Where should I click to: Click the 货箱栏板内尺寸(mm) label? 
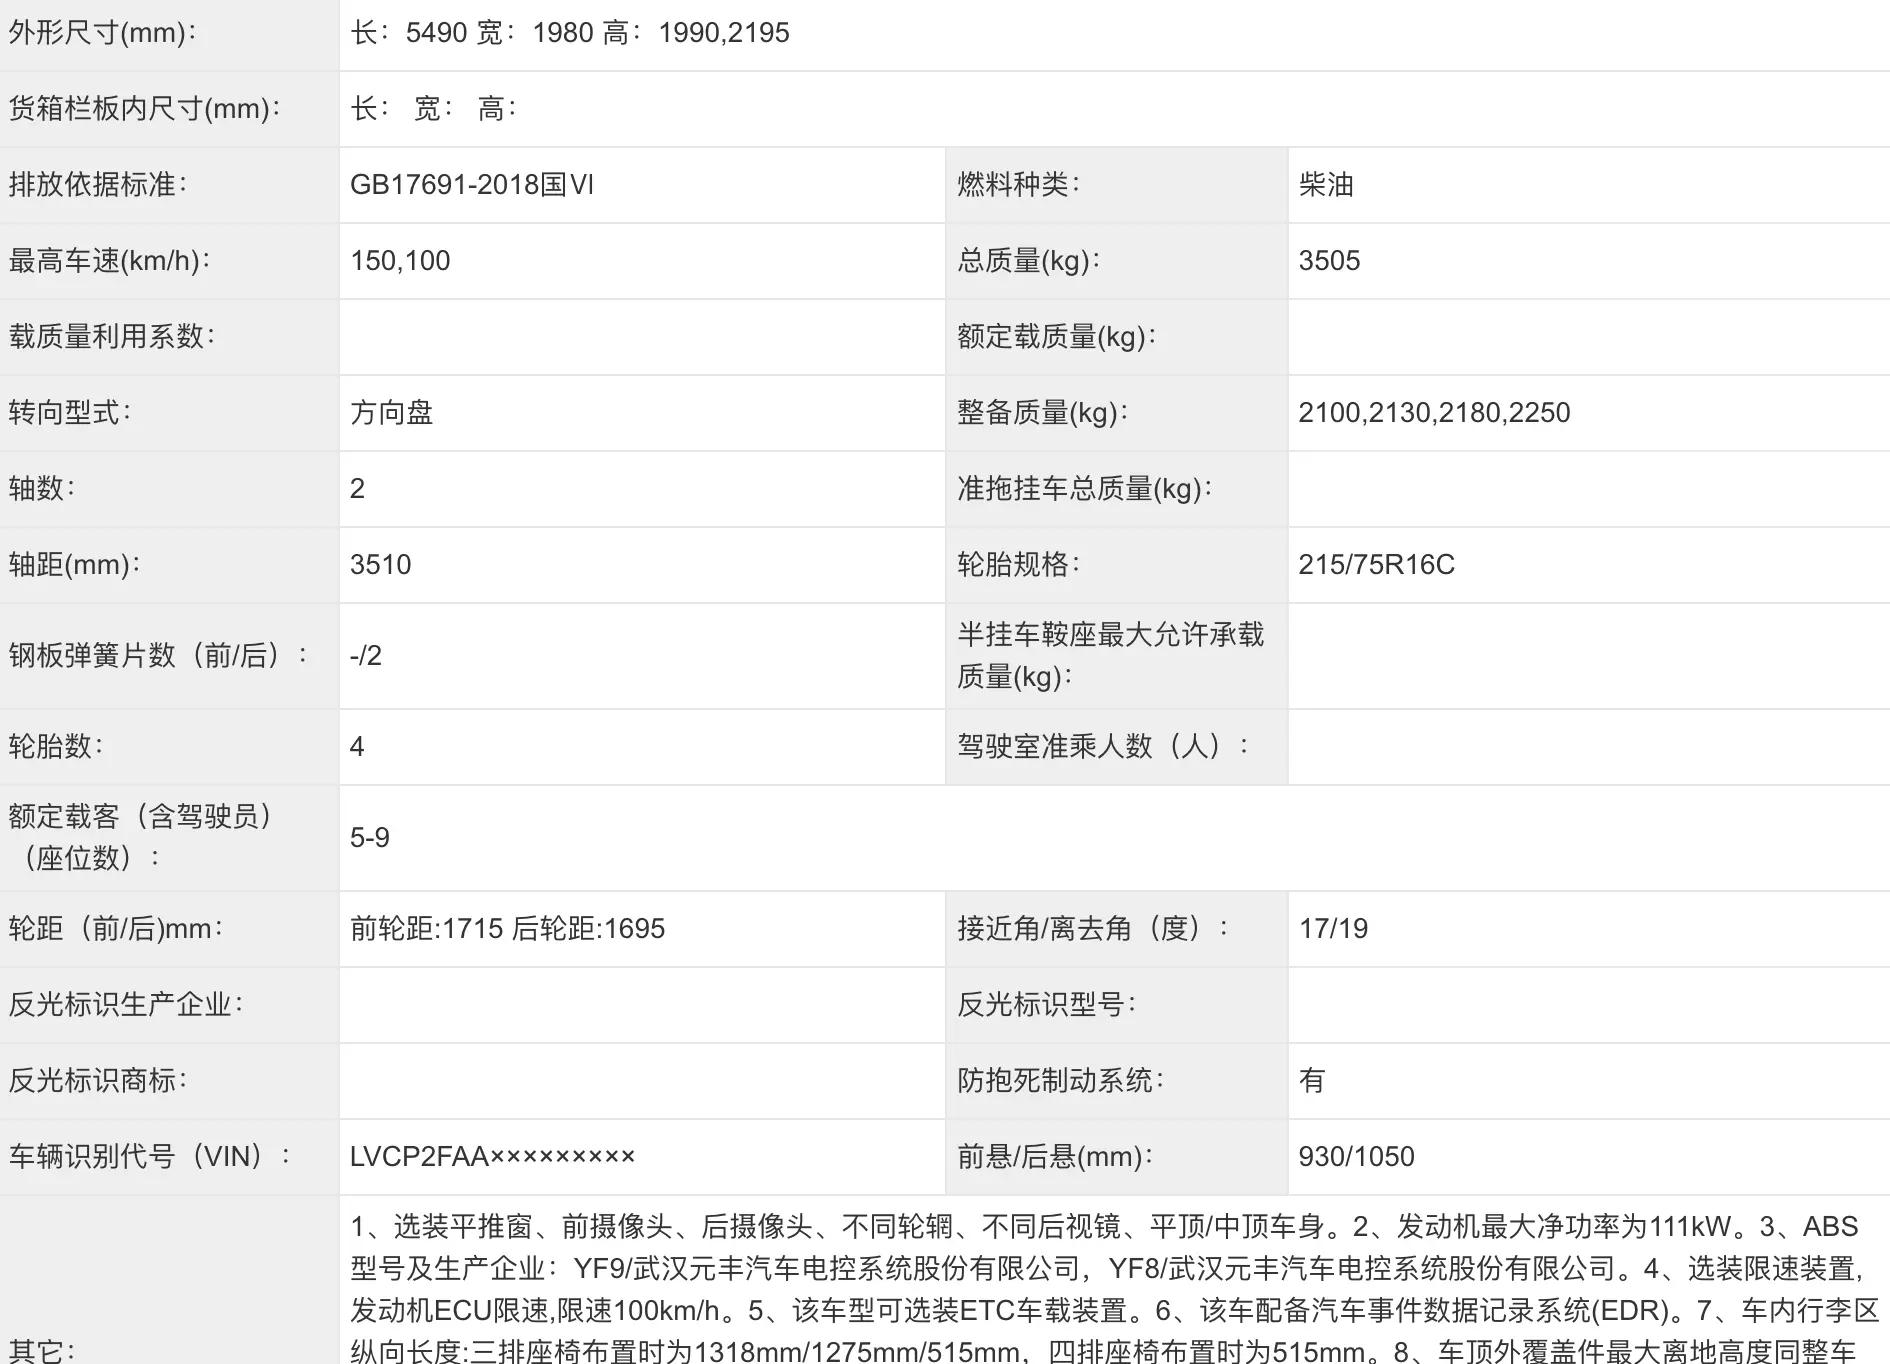tap(145, 109)
